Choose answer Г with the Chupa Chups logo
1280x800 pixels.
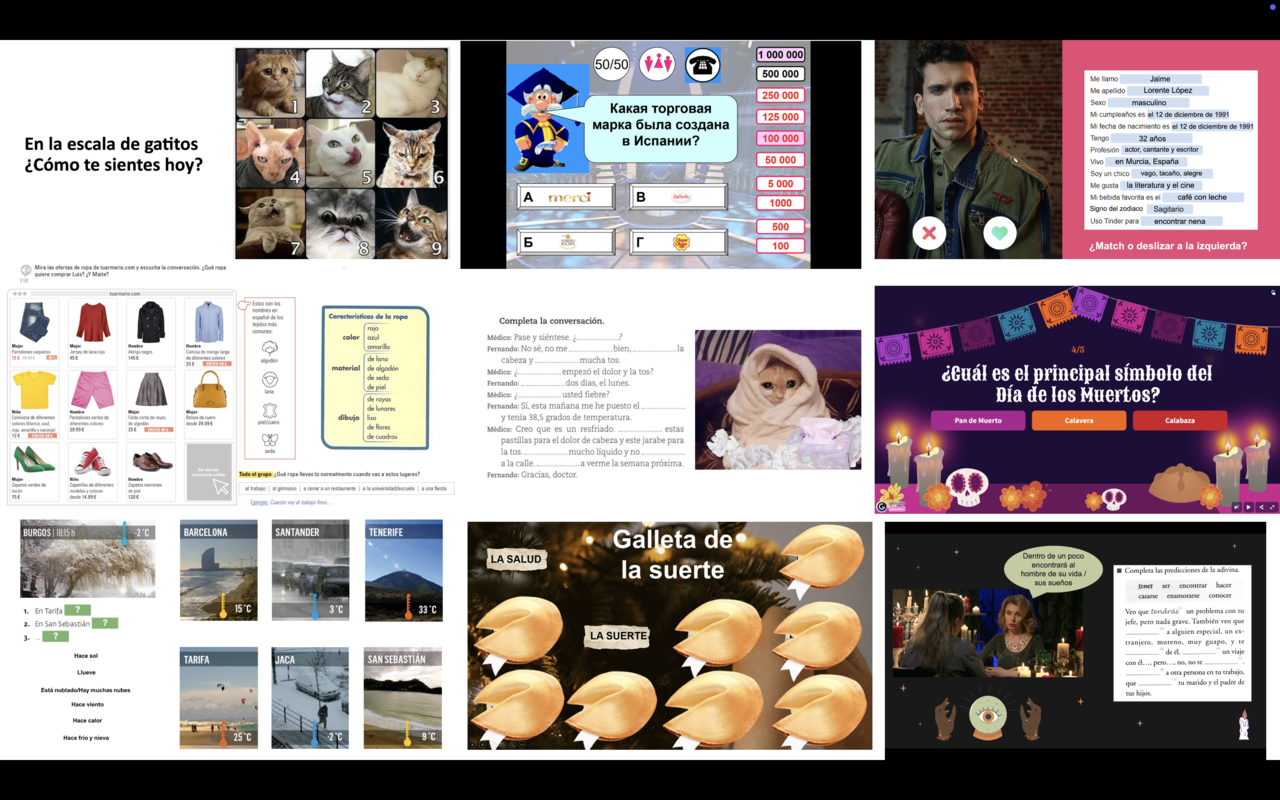[x=678, y=242]
